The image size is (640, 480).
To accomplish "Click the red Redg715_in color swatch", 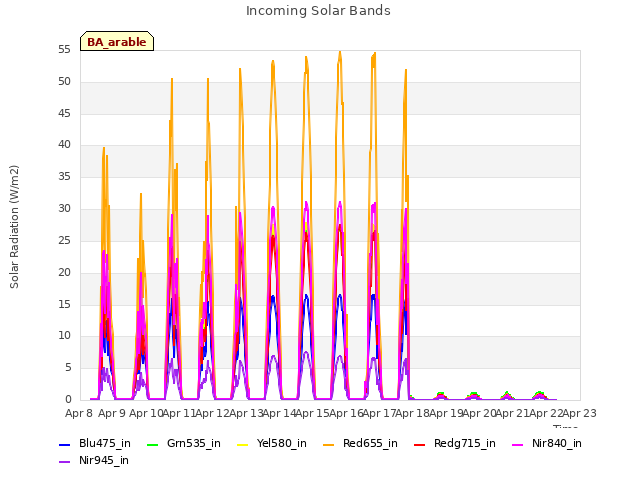I will tap(419, 444).
